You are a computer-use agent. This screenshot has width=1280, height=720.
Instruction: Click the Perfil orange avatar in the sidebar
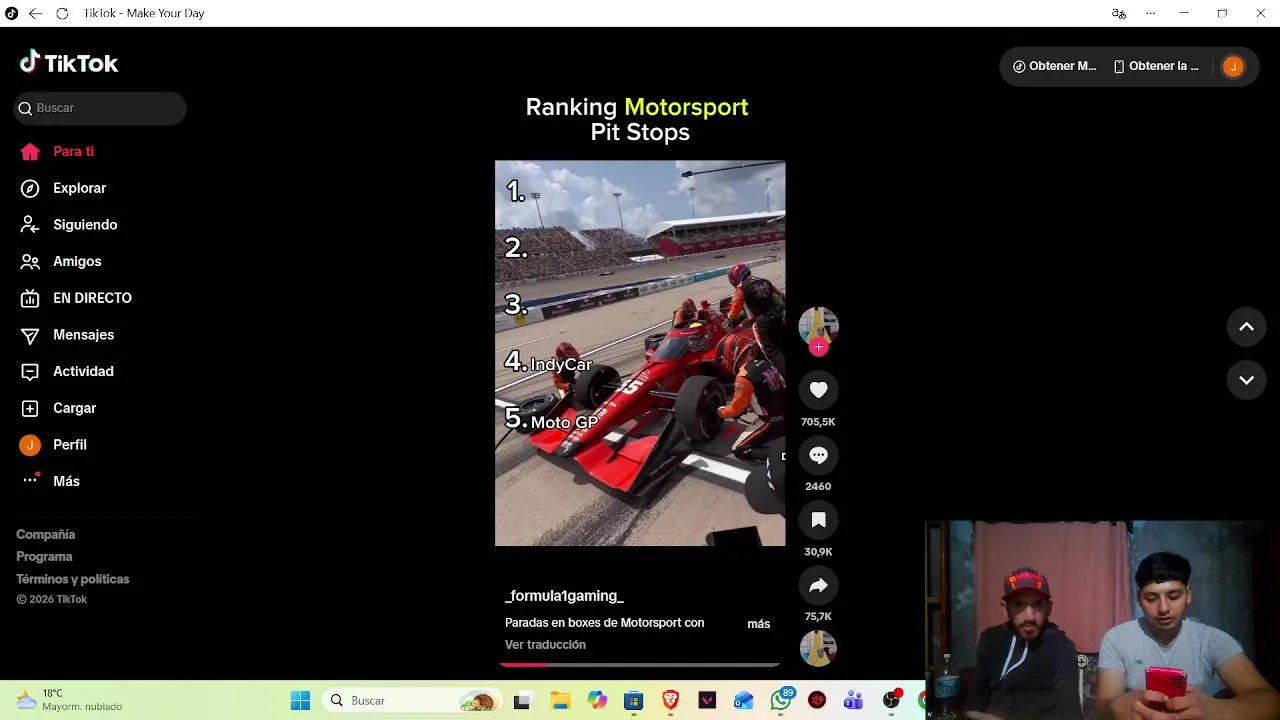30,445
